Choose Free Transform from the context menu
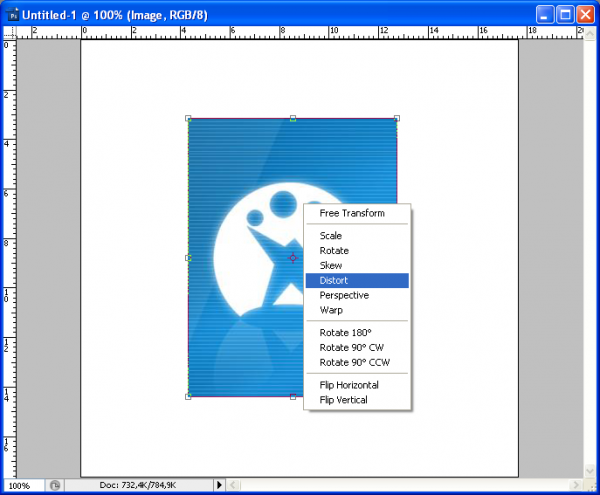The width and height of the screenshot is (600, 495). [x=351, y=213]
